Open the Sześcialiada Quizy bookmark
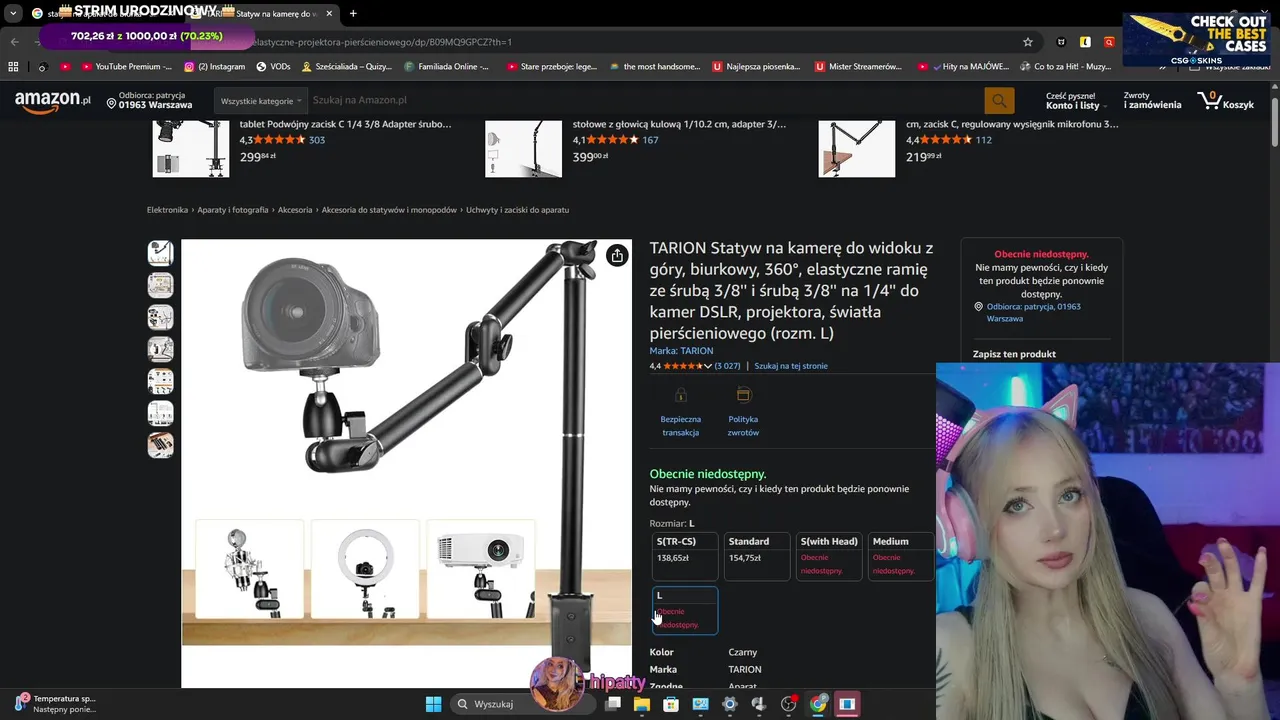This screenshot has width=1280, height=720. [346, 67]
